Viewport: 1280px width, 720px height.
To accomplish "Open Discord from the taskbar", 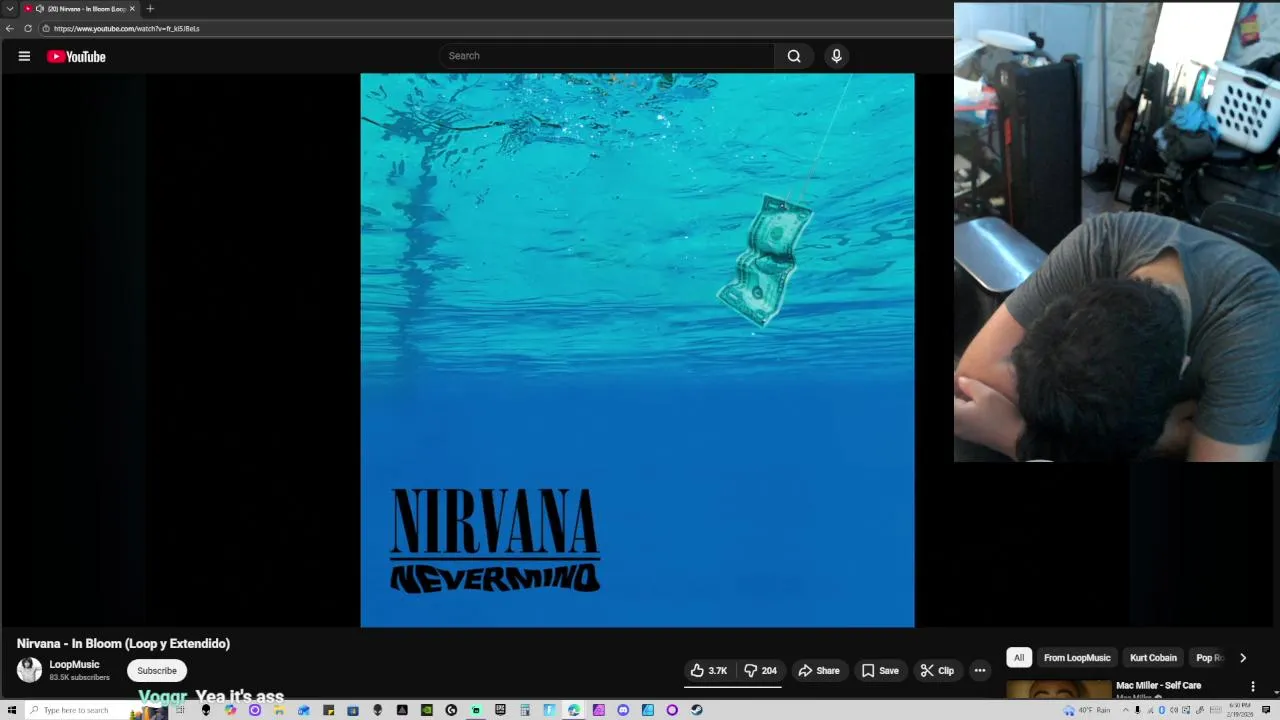I will point(623,710).
